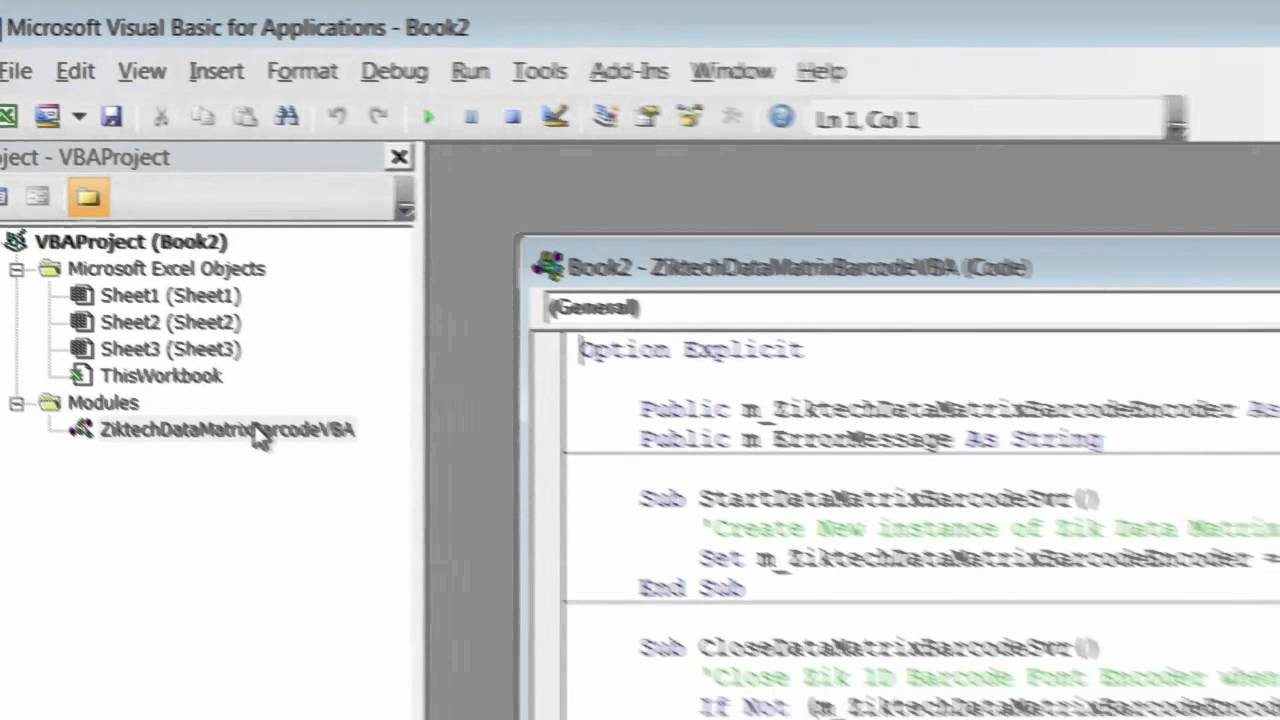Select the Modules folder label

103,403
